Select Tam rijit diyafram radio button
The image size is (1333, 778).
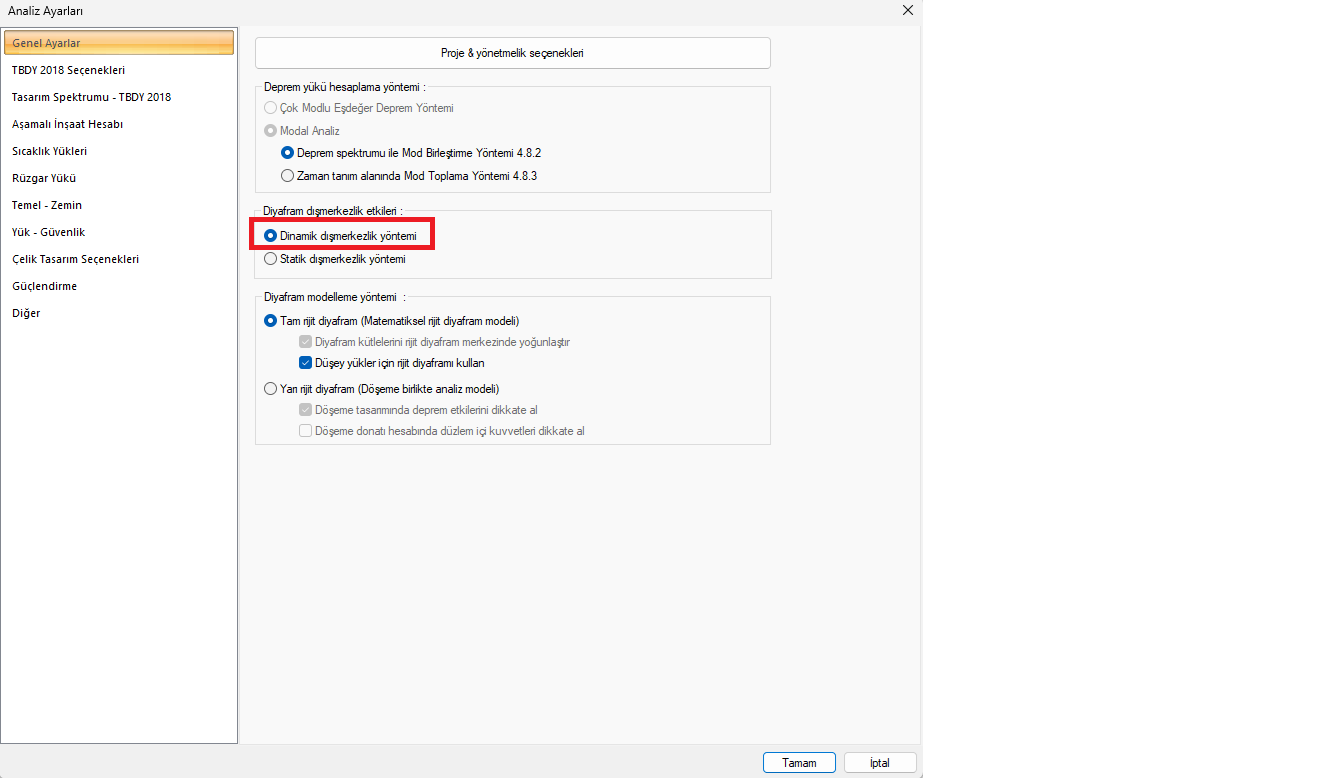tap(271, 321)
